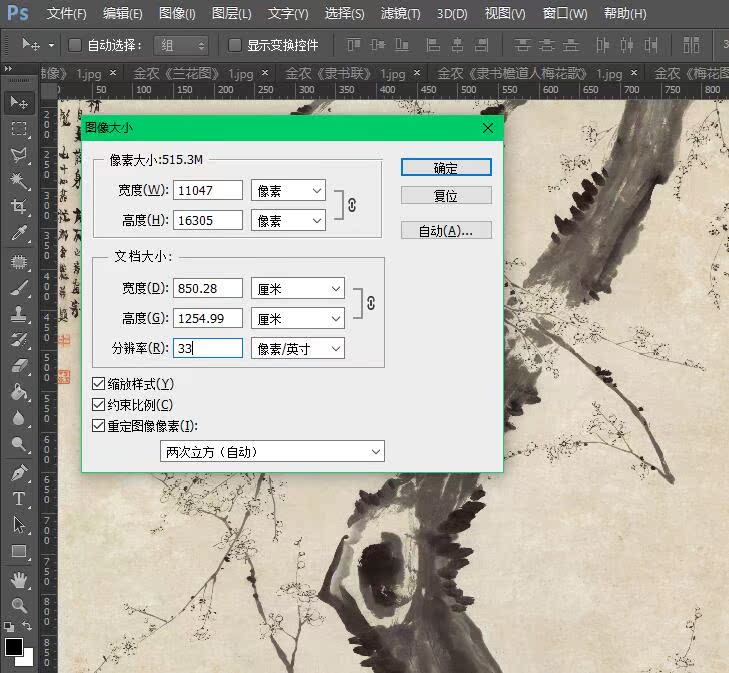
Task: Swap foreground and background colors
Action: click(x=27, y=626)
